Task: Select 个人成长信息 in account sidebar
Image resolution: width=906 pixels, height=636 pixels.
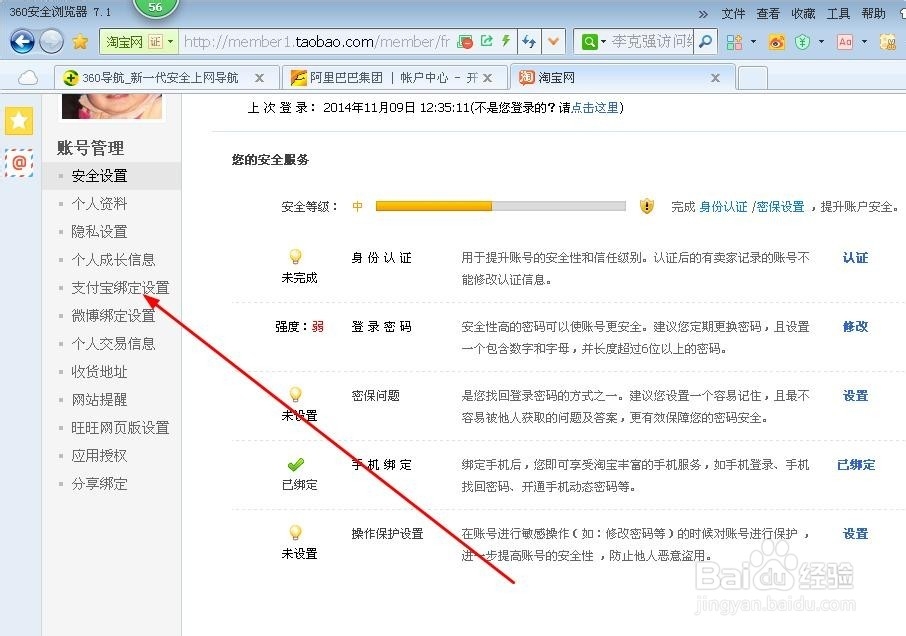Action: 113,259
